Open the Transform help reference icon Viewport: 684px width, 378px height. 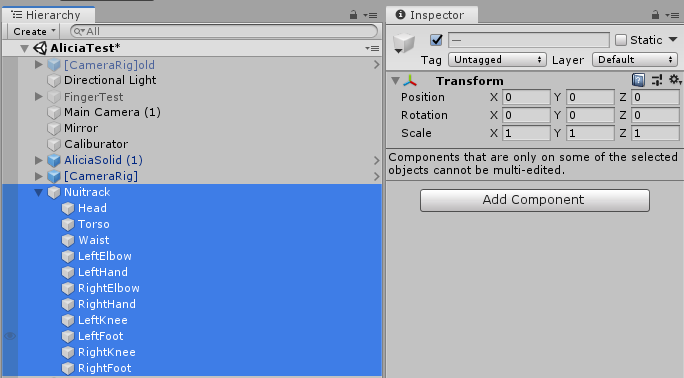pyautogui.click(x=638, y=80)
